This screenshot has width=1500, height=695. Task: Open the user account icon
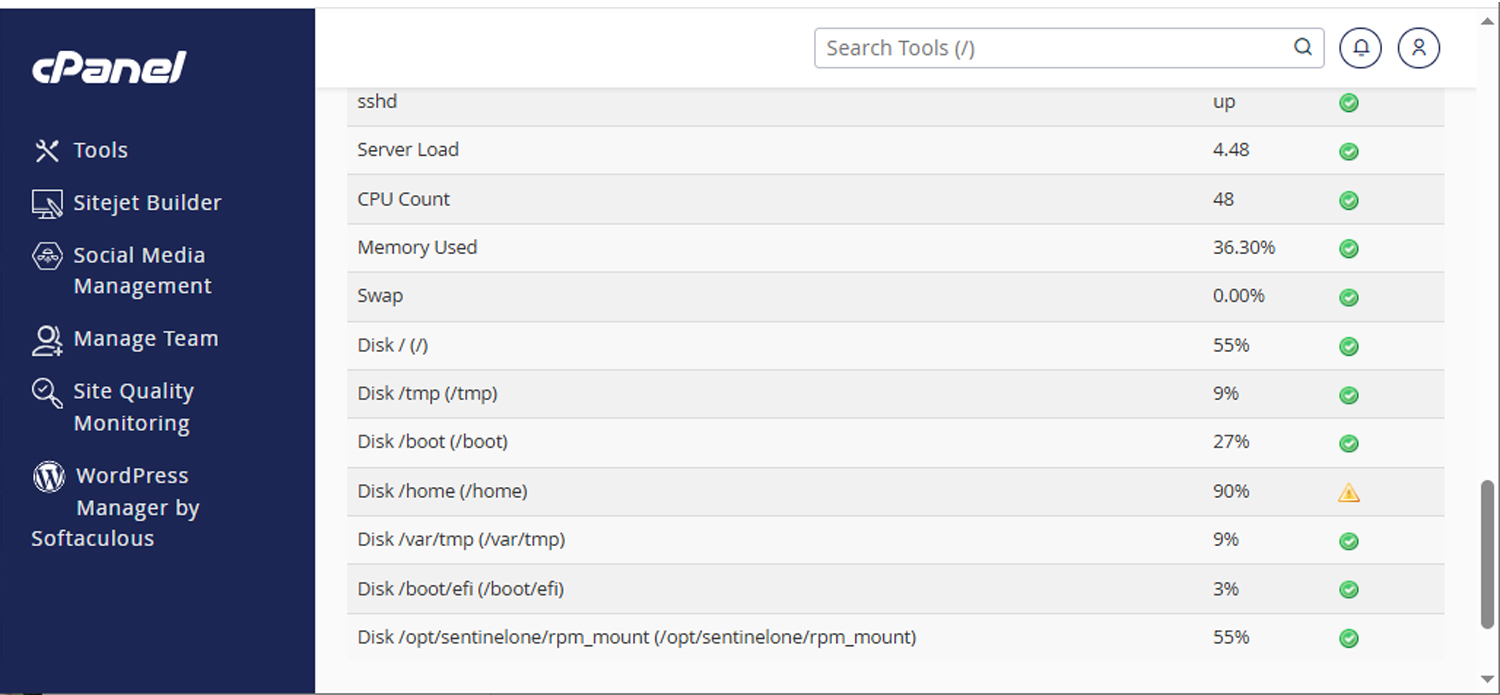[x=1418, y=48]
